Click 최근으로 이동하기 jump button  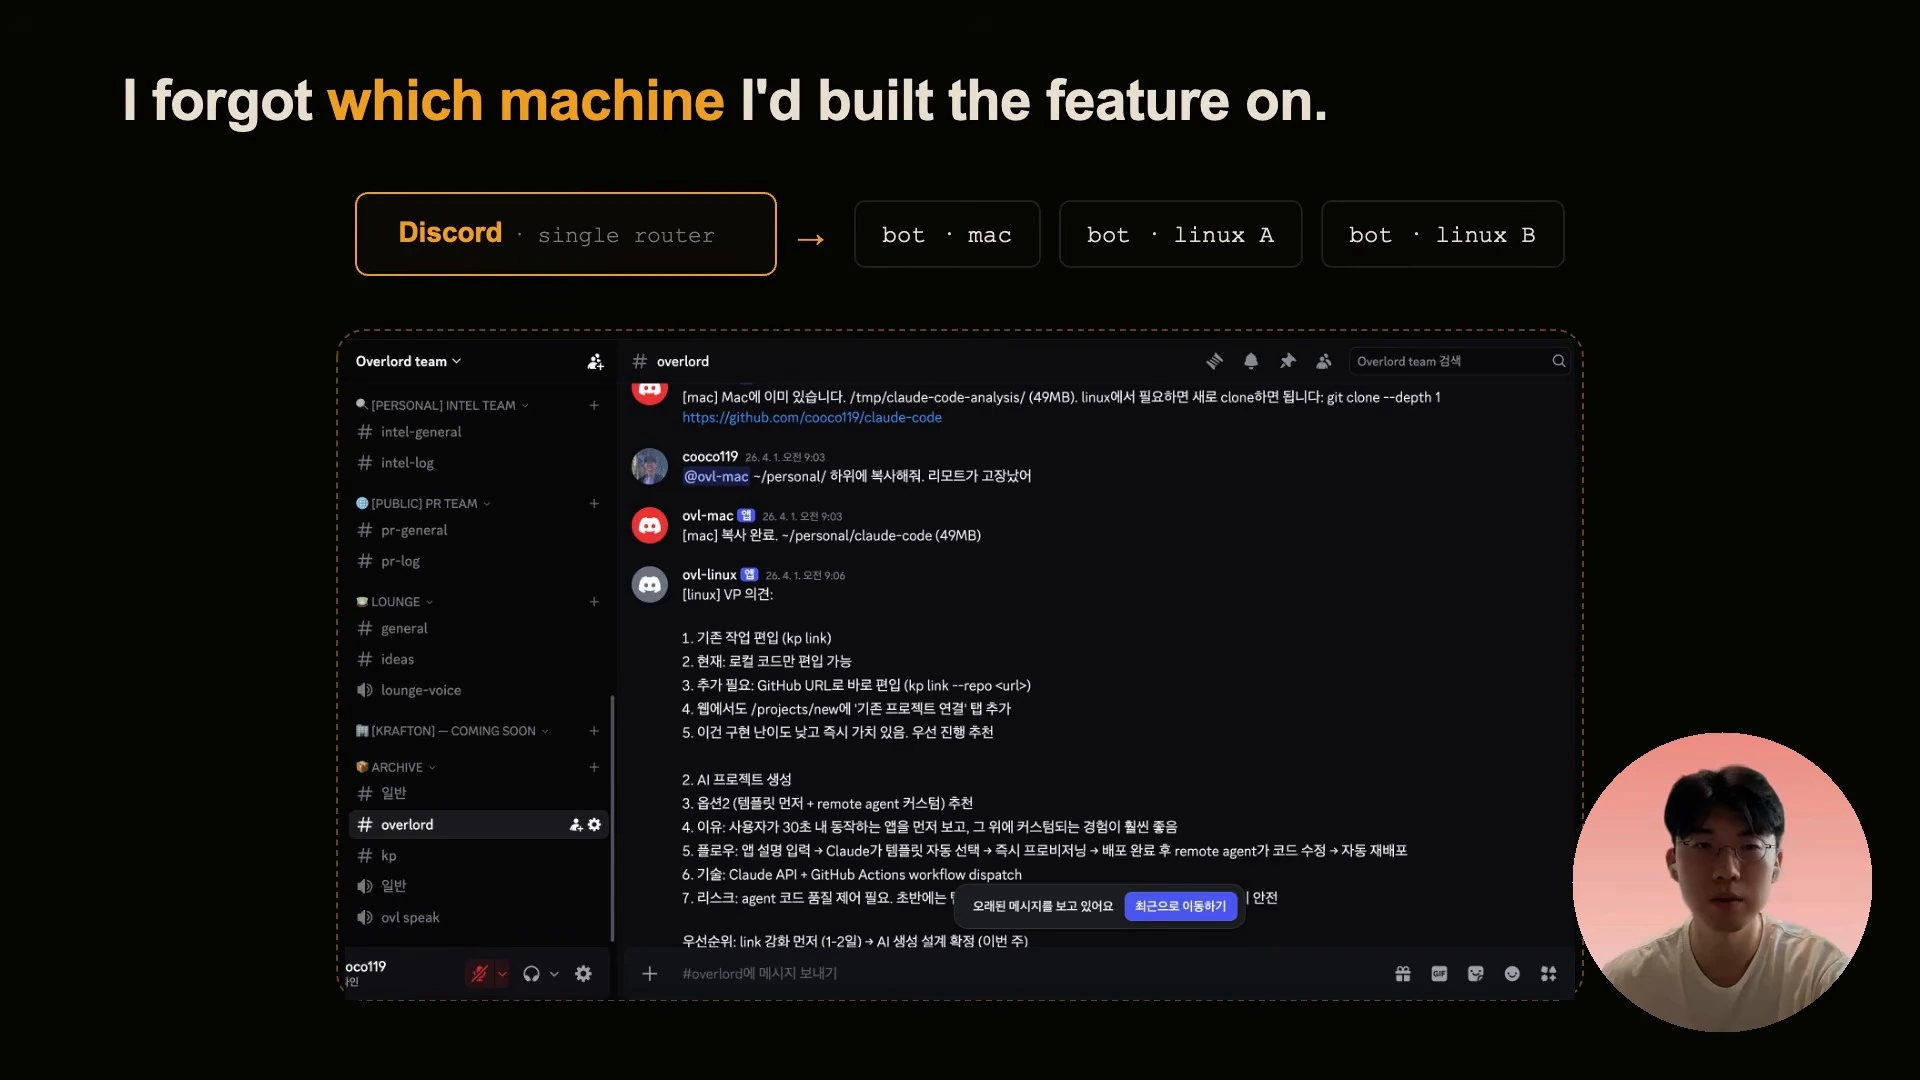tap(1181, 906)
